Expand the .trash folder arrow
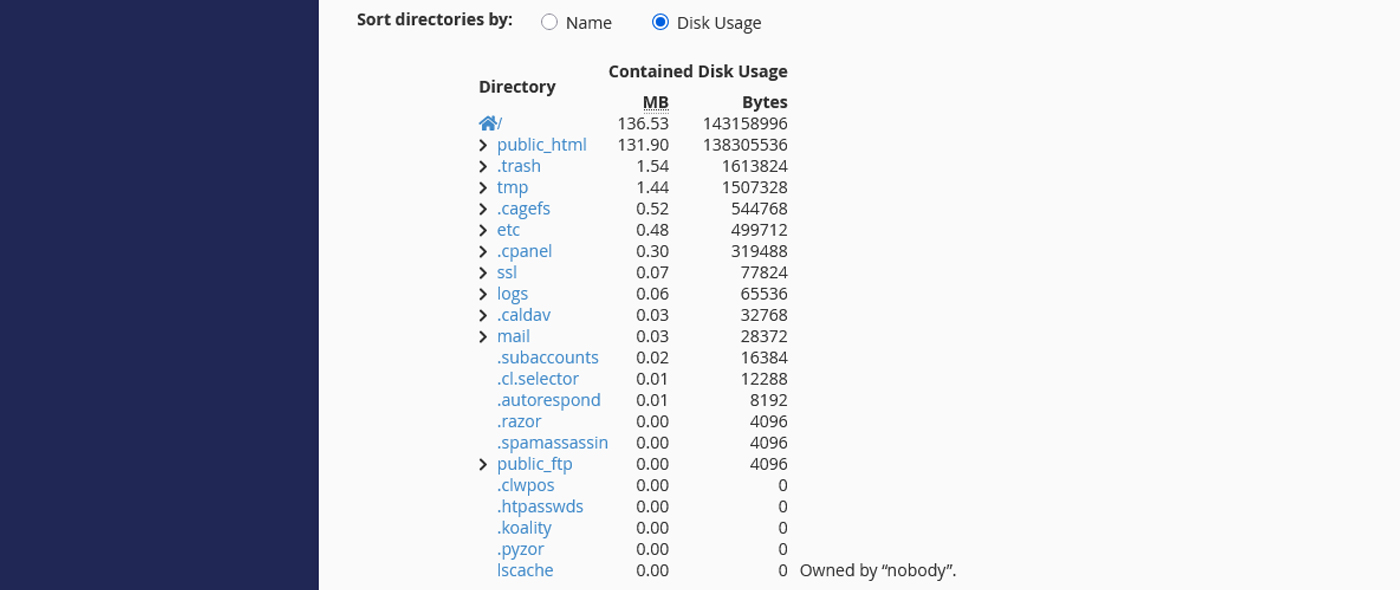Image resolution: width=1400 pixels, height=590 pixels. (x=483, y=167)
